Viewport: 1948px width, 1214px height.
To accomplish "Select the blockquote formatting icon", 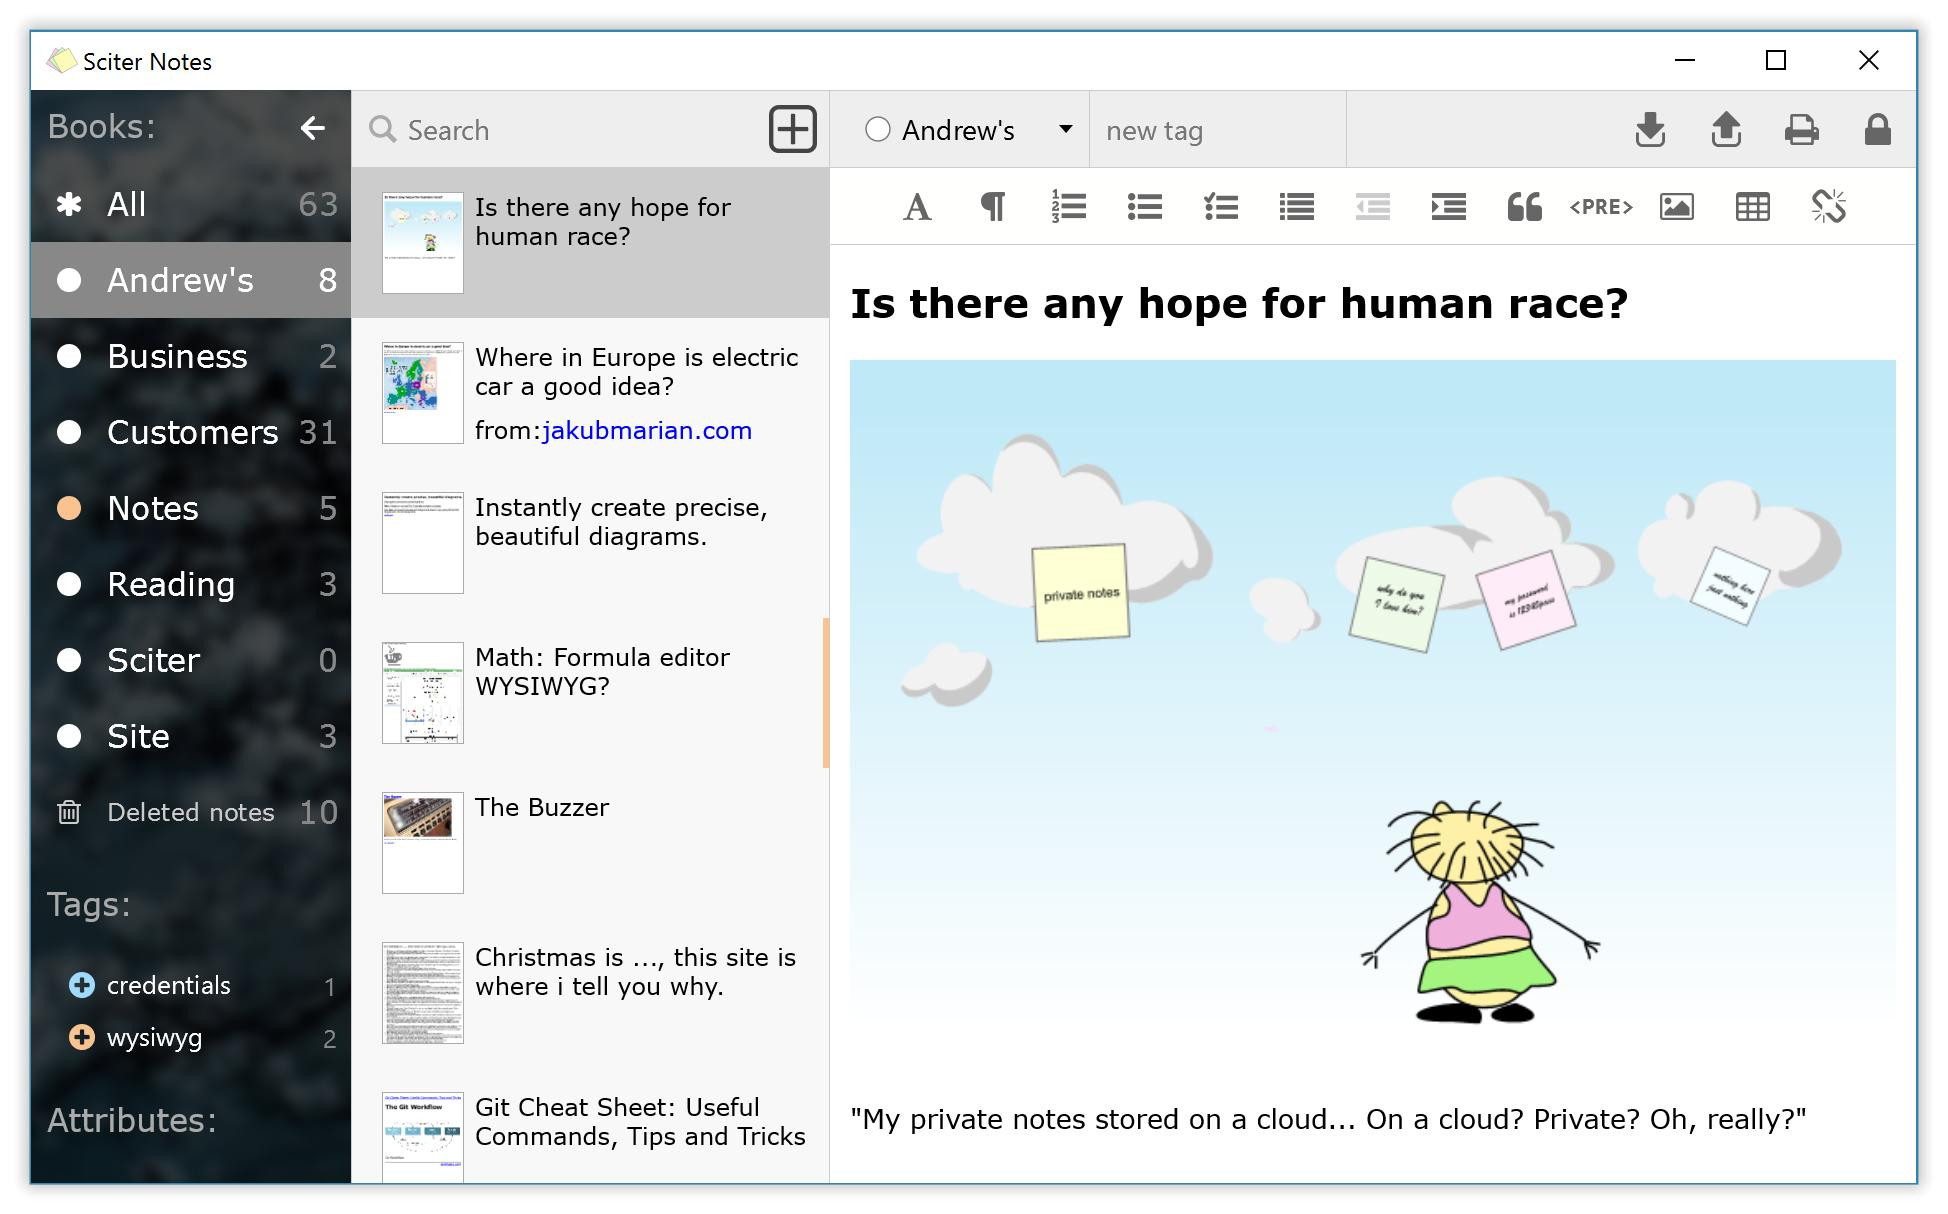I will tap(1524, 206).
